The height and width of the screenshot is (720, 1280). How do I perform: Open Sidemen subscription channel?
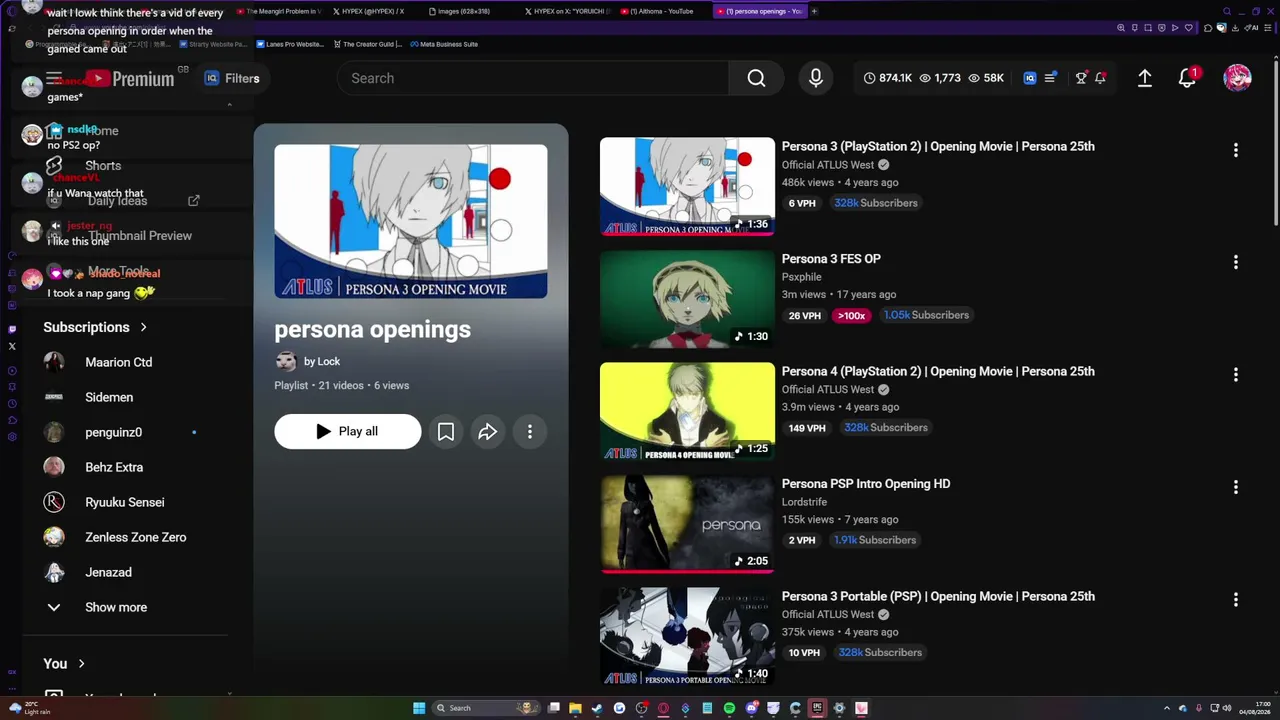109,397
